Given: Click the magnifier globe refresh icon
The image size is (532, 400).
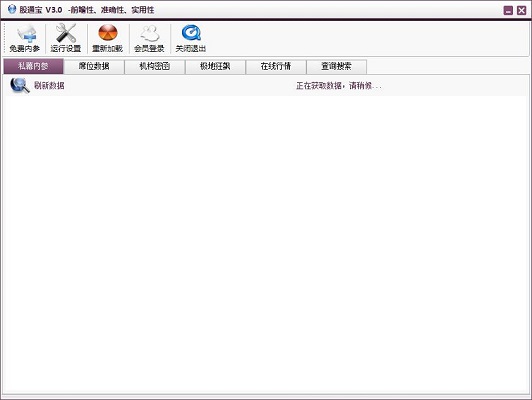Looking at the screenshot, I should point(20,85).
